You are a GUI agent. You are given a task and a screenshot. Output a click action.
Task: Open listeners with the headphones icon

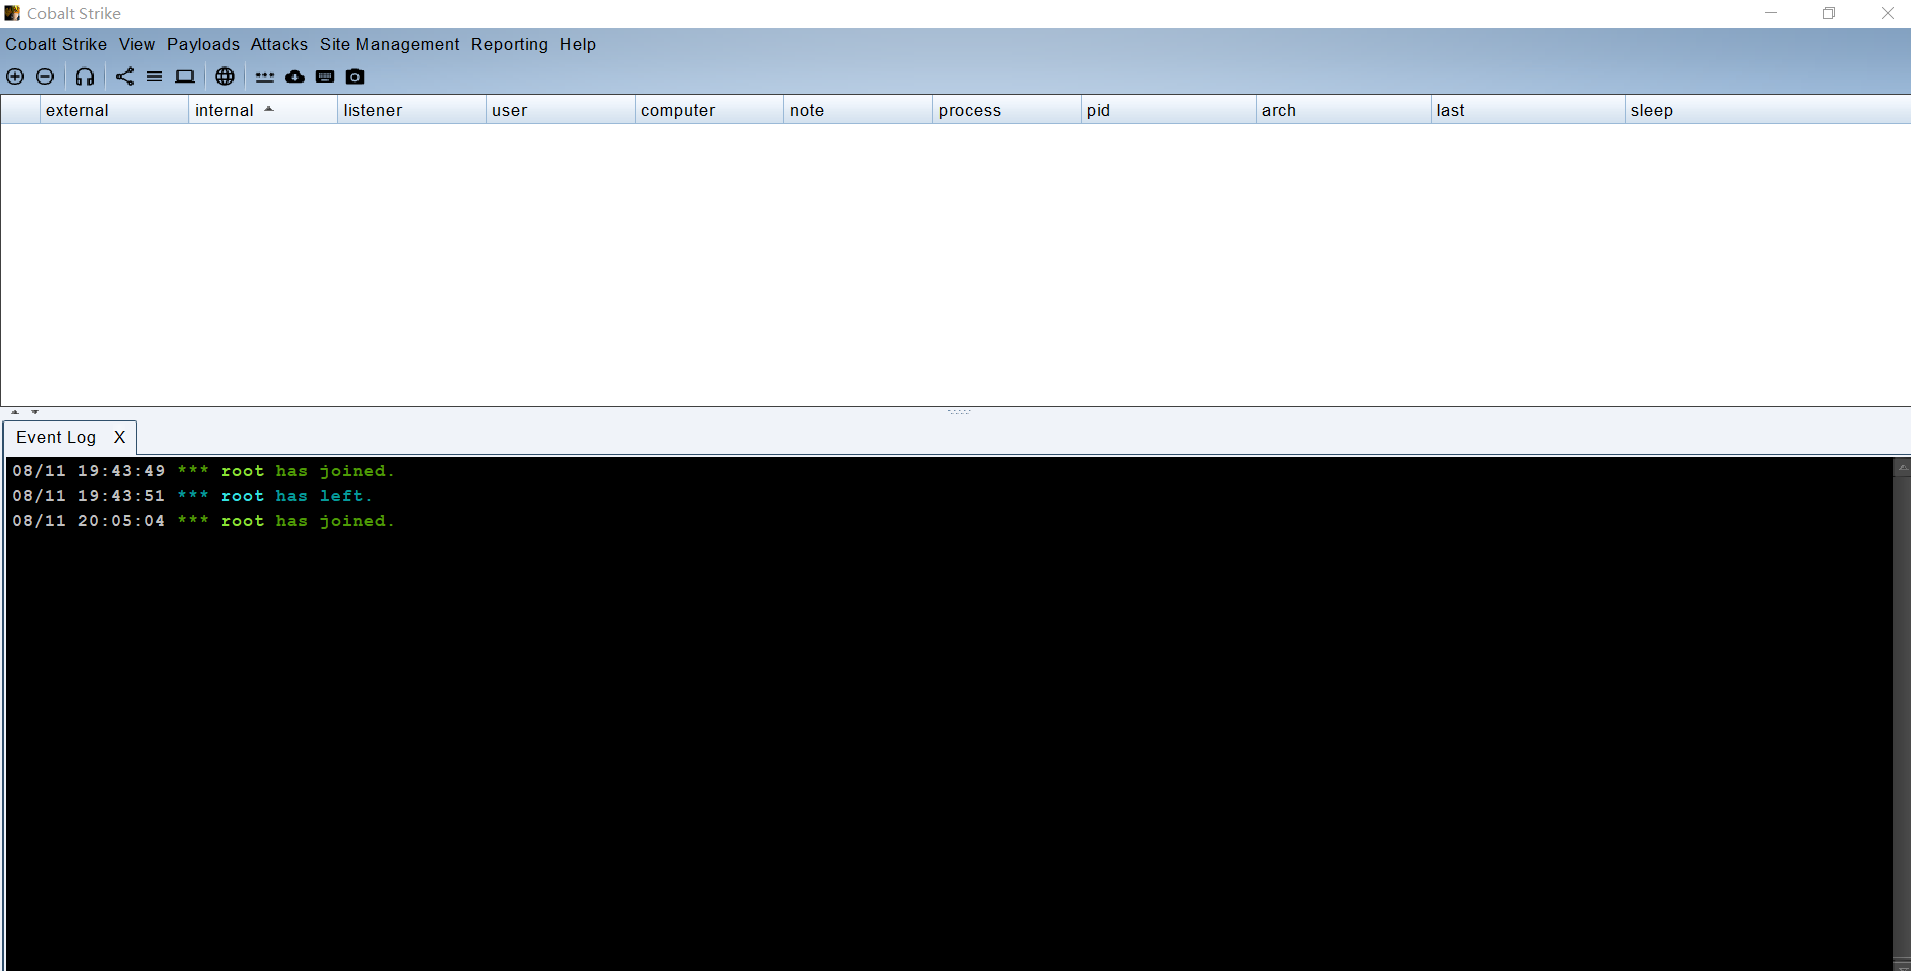85,77
